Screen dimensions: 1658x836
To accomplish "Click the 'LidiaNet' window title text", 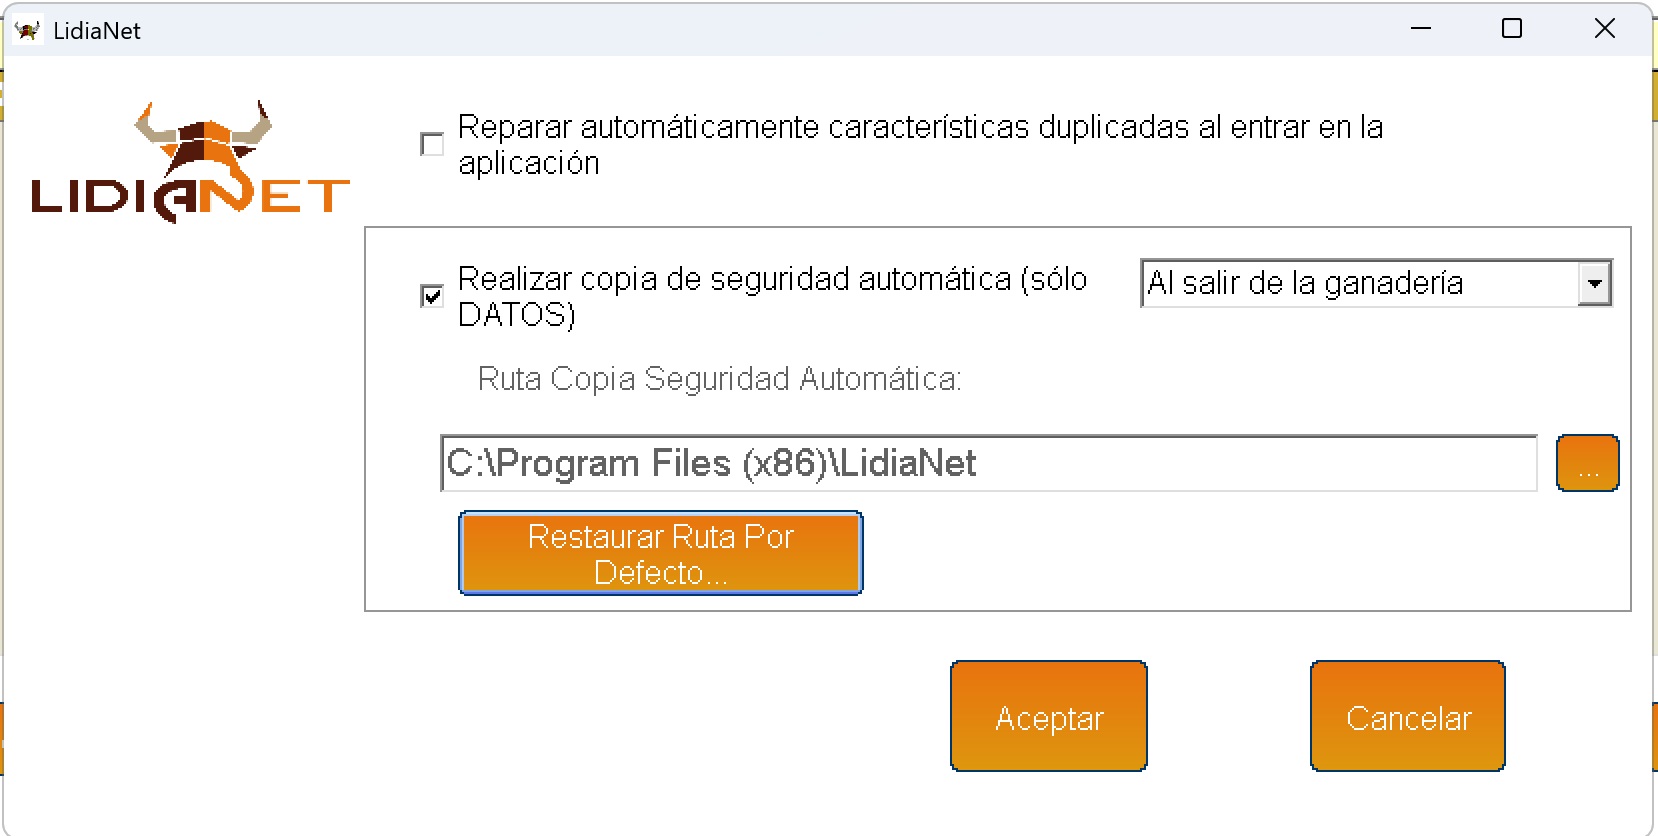I will 97,31.
